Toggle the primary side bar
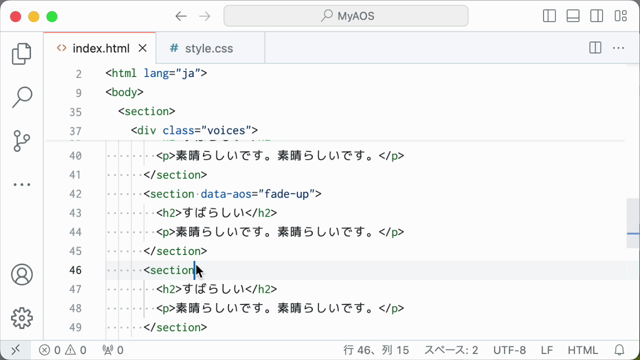Screen dimensions: 640x360 pos(549,16)
